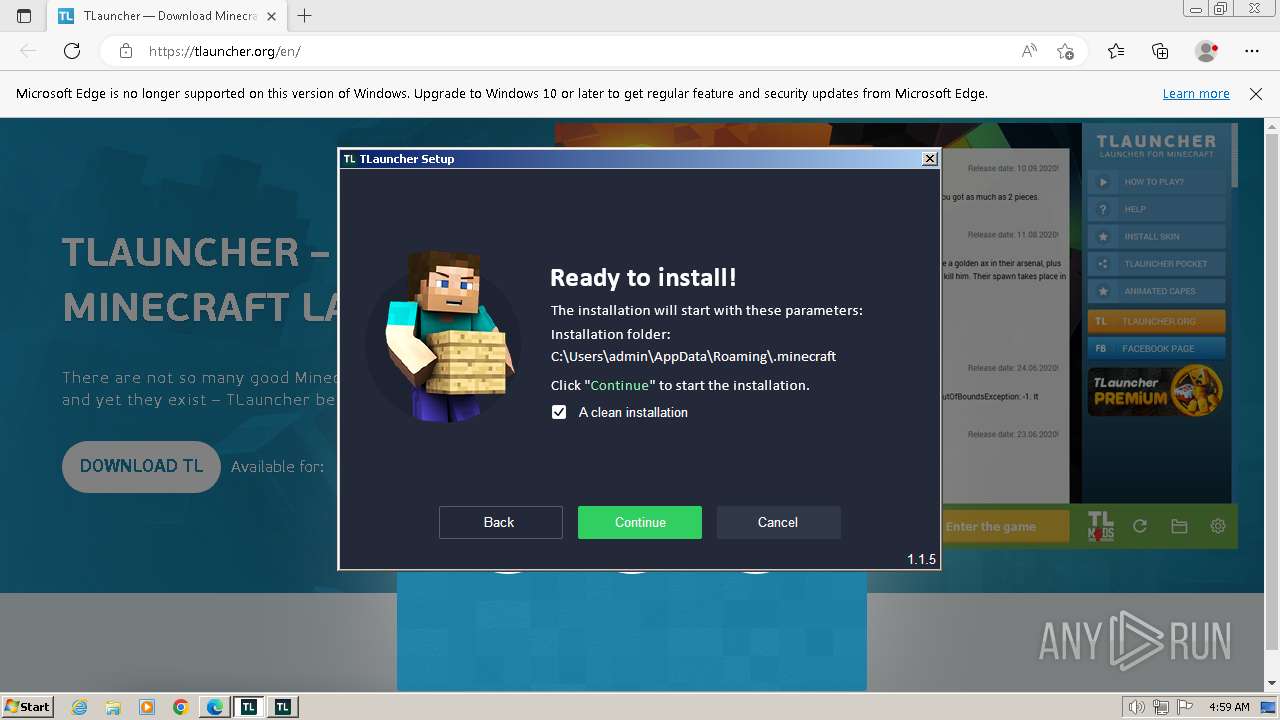Launch Internet Explorer from taskbar
1280x720 pixels.
click(x=80, y=707)
